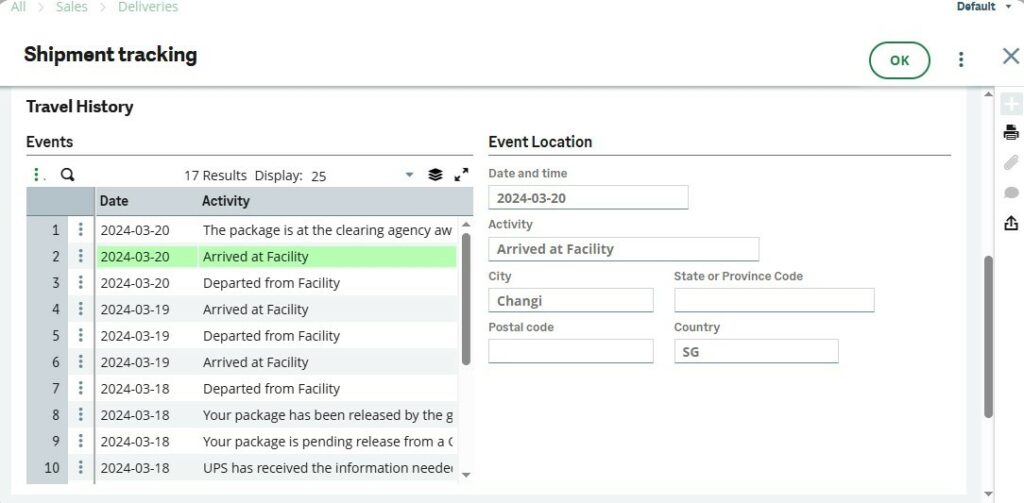Open attachments paperclip in right sidebar
Screen dimensions: 1024x503
coord(1011,163)
